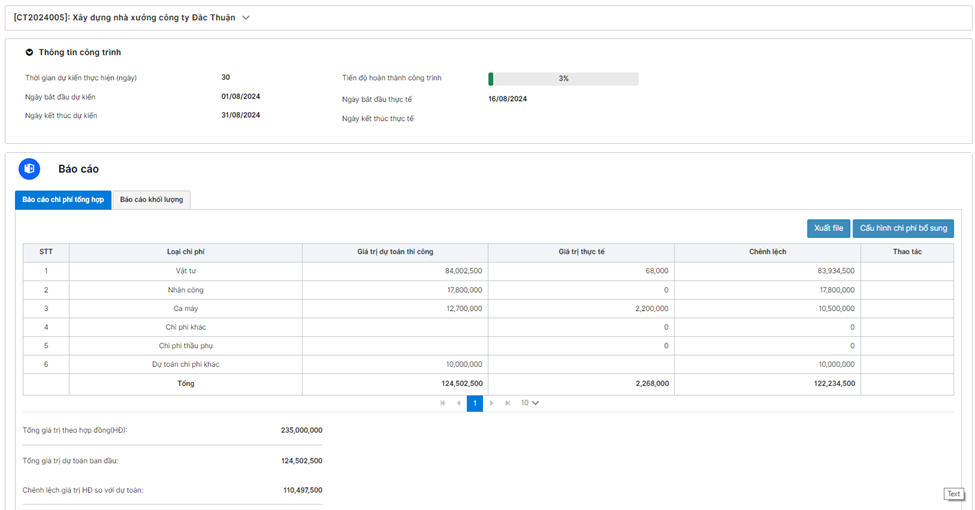
Task: Click the blue Báo cáo report icon
Action: pos(29,169)
